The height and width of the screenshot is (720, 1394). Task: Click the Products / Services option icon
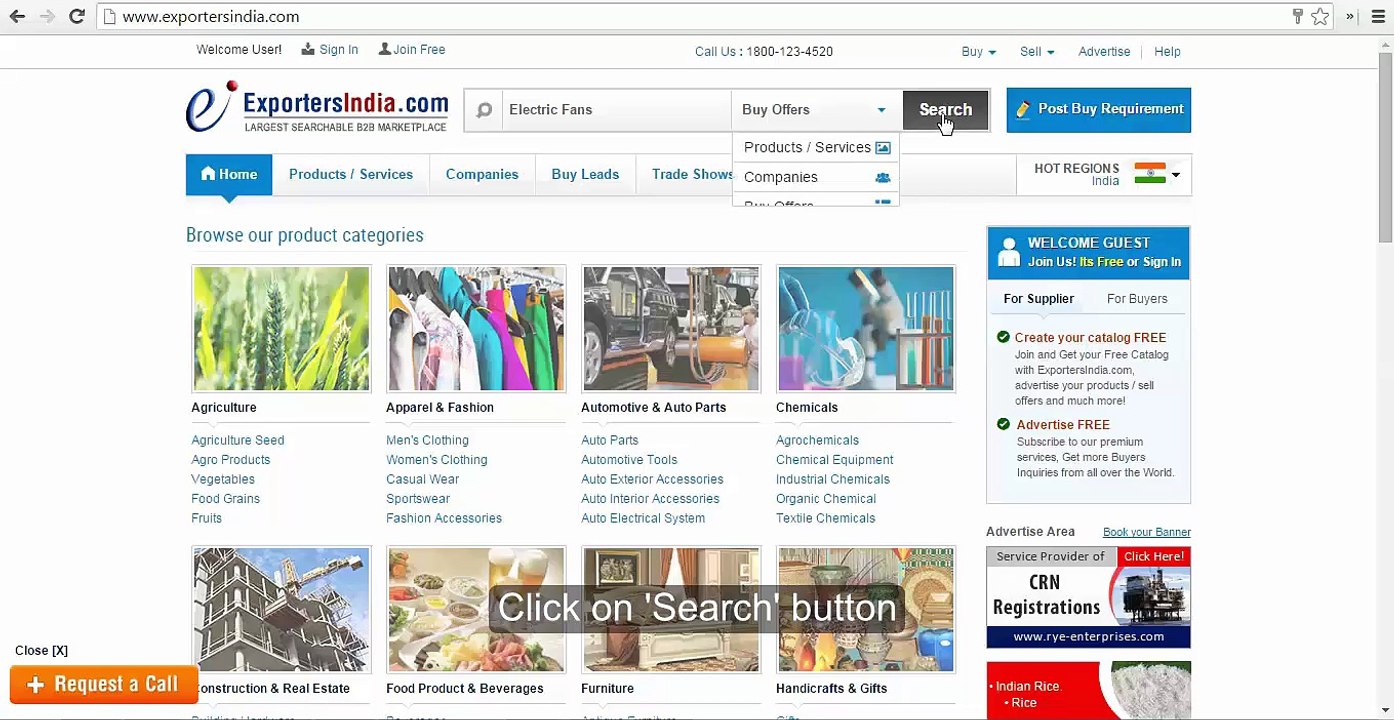(x=883, y=148)
